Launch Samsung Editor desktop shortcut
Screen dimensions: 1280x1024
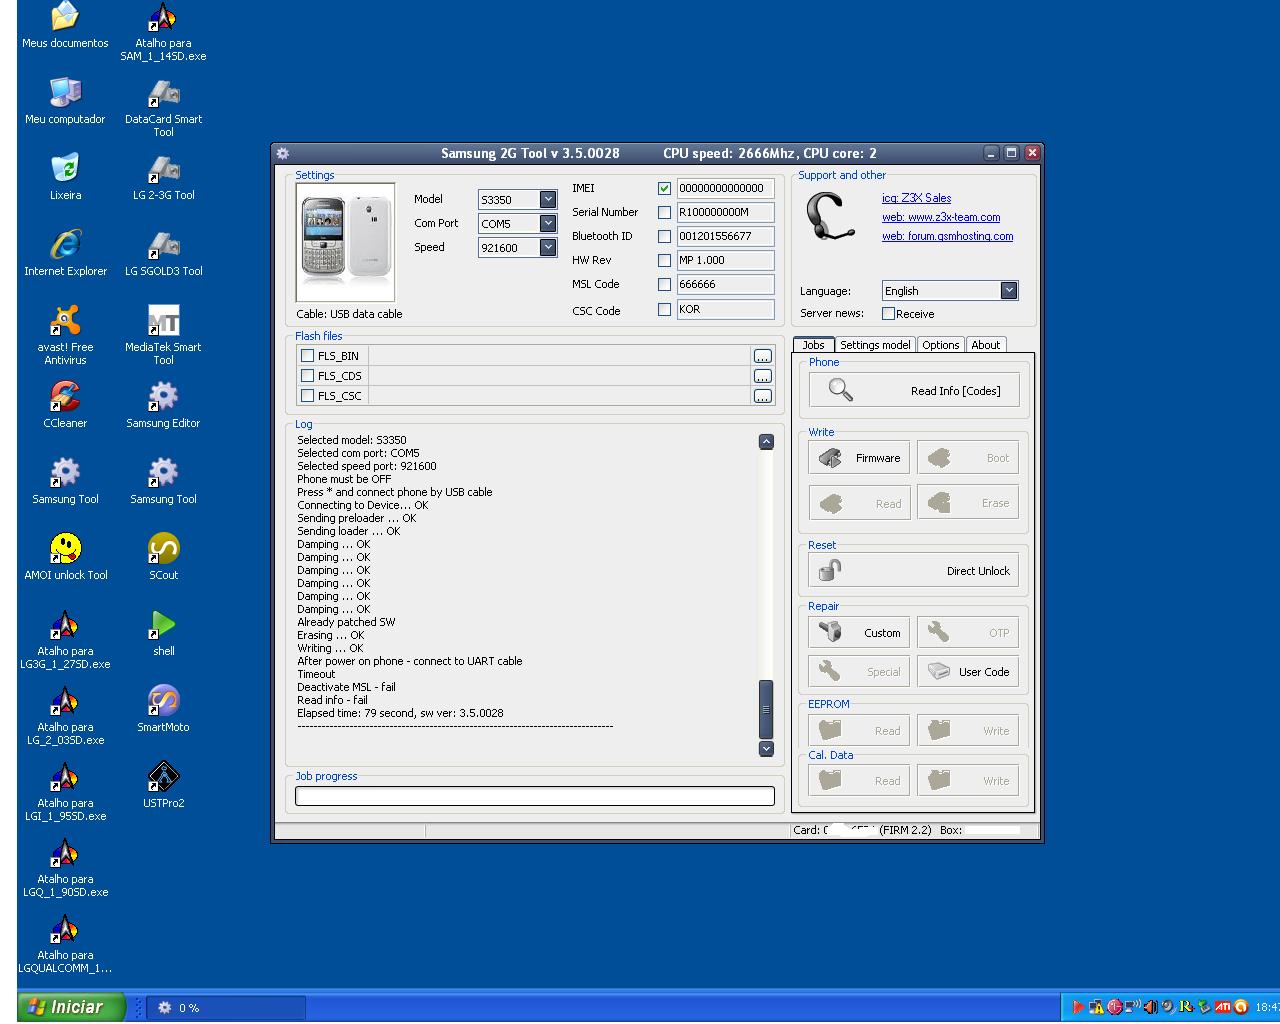(163, 404)
